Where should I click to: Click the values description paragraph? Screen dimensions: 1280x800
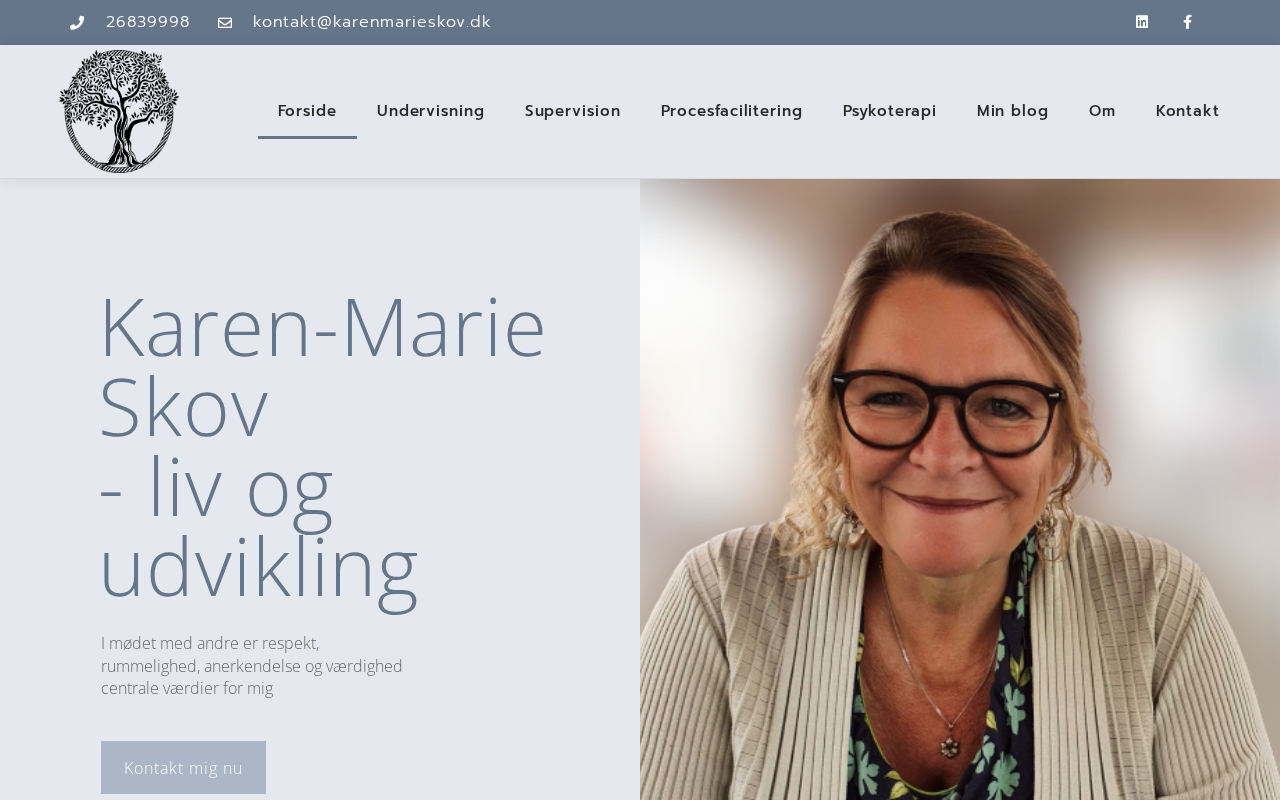[252, 666]
